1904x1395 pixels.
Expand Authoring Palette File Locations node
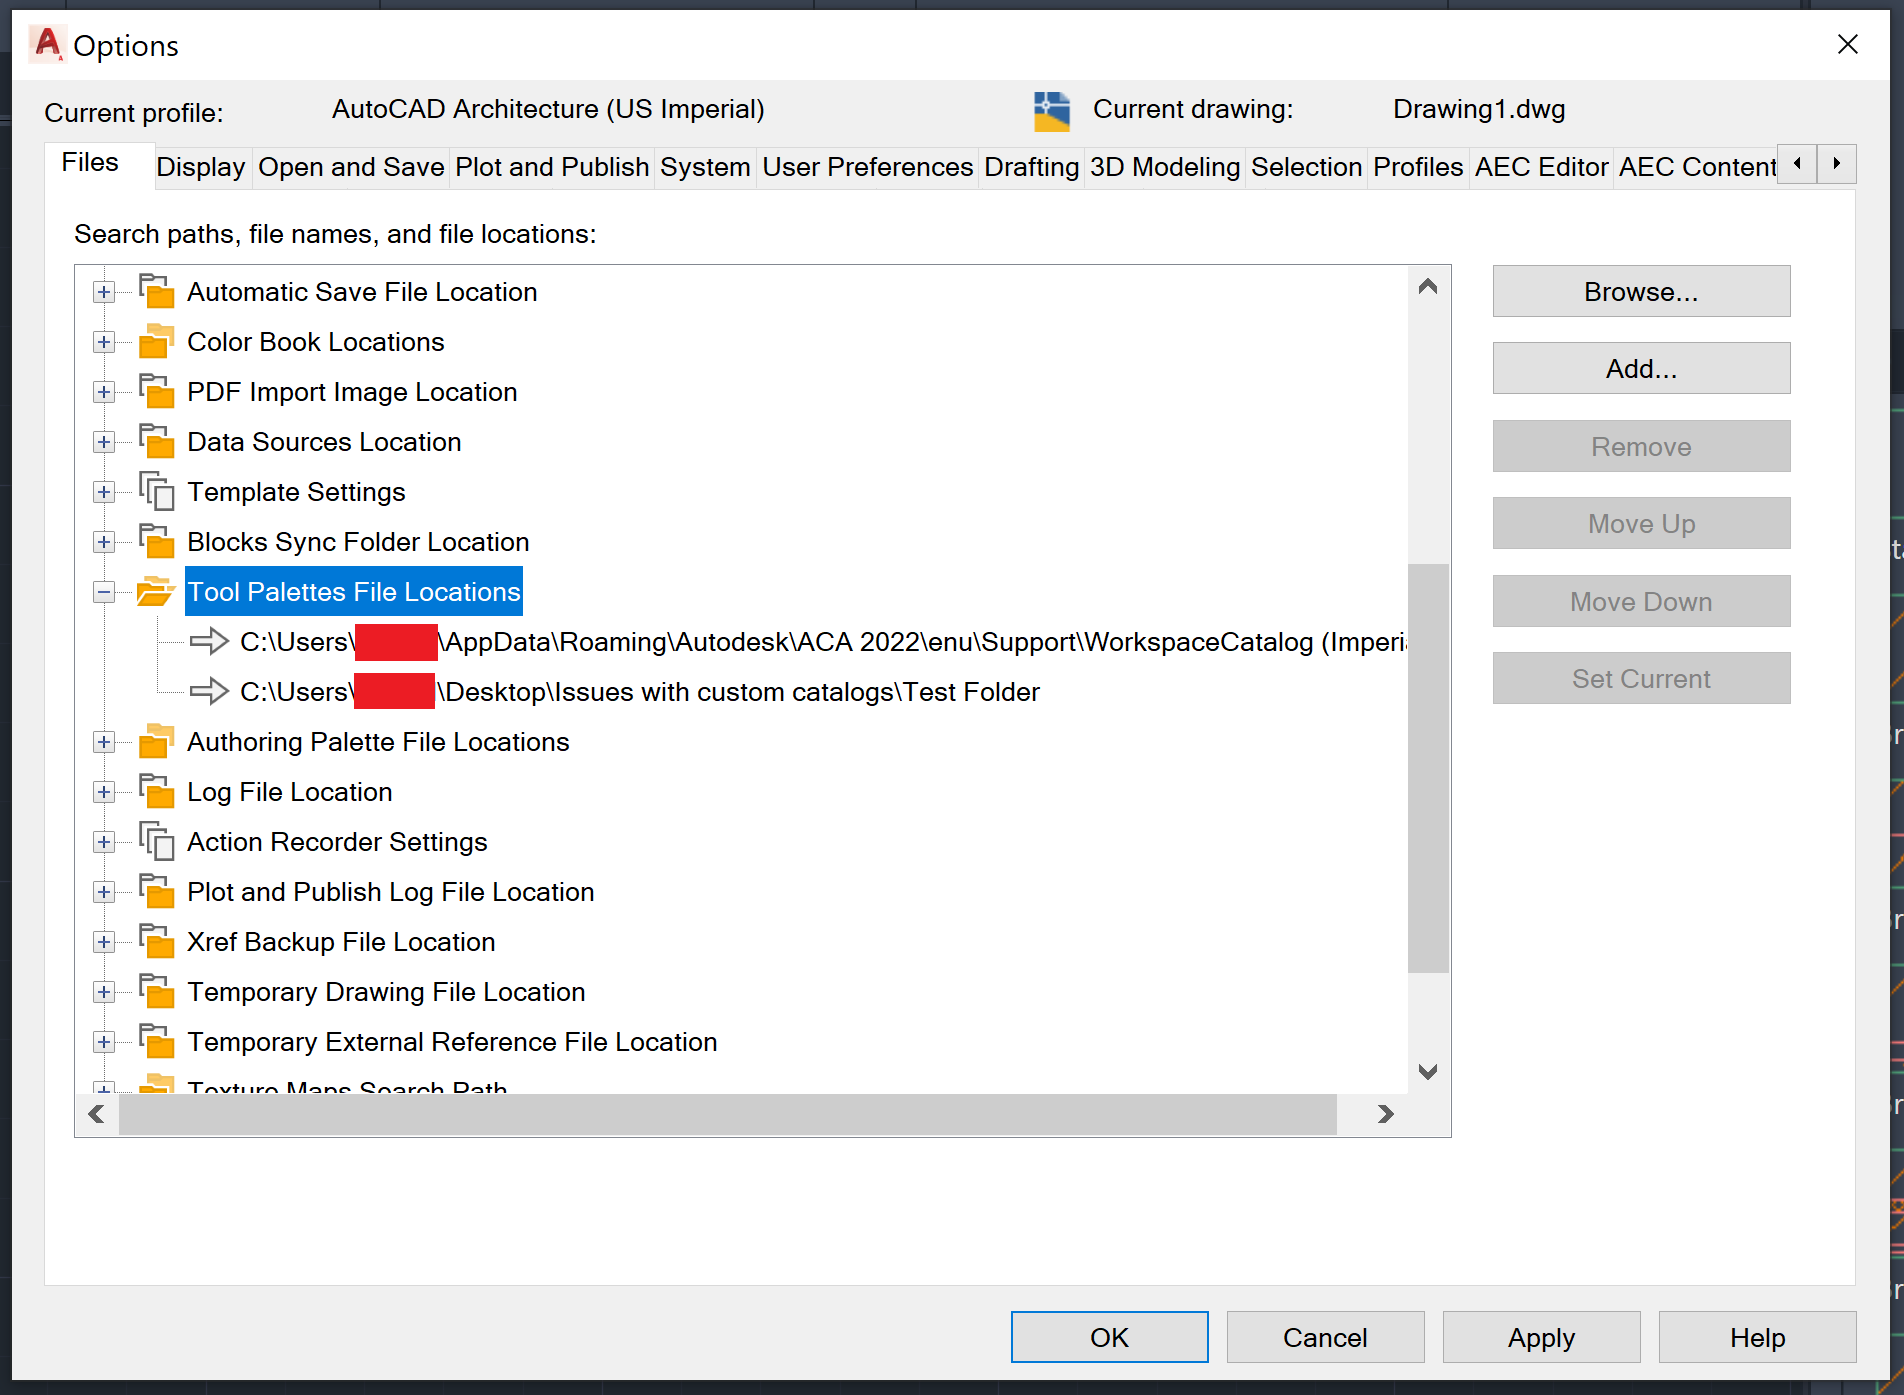tap(104, 742)
